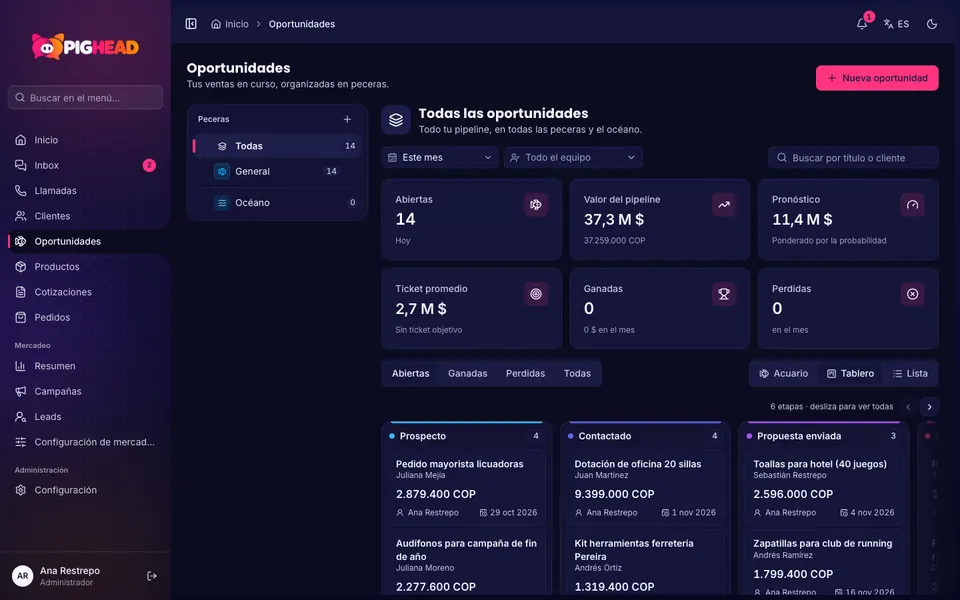
Task: Click the Inbox badge showing 2
Action: (x=149, y=165)
